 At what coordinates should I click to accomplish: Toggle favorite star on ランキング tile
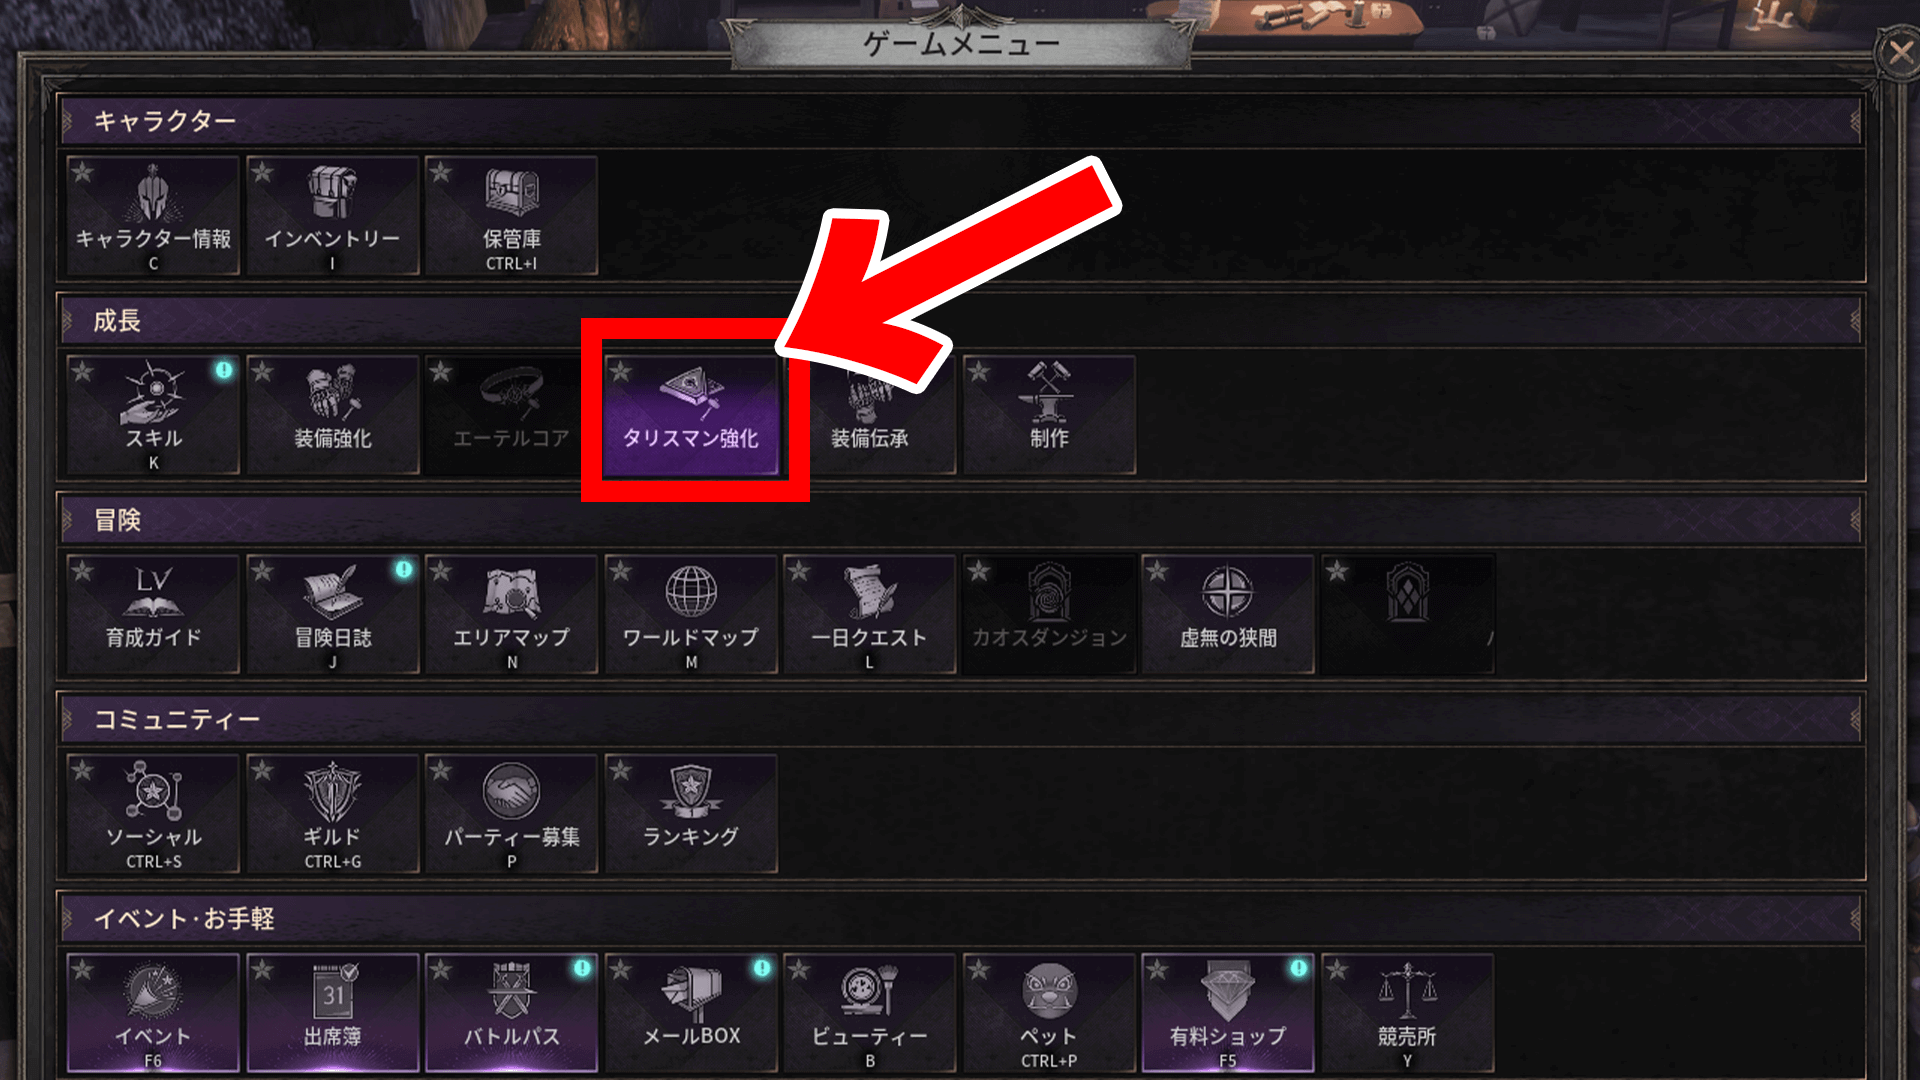[620, 770]
